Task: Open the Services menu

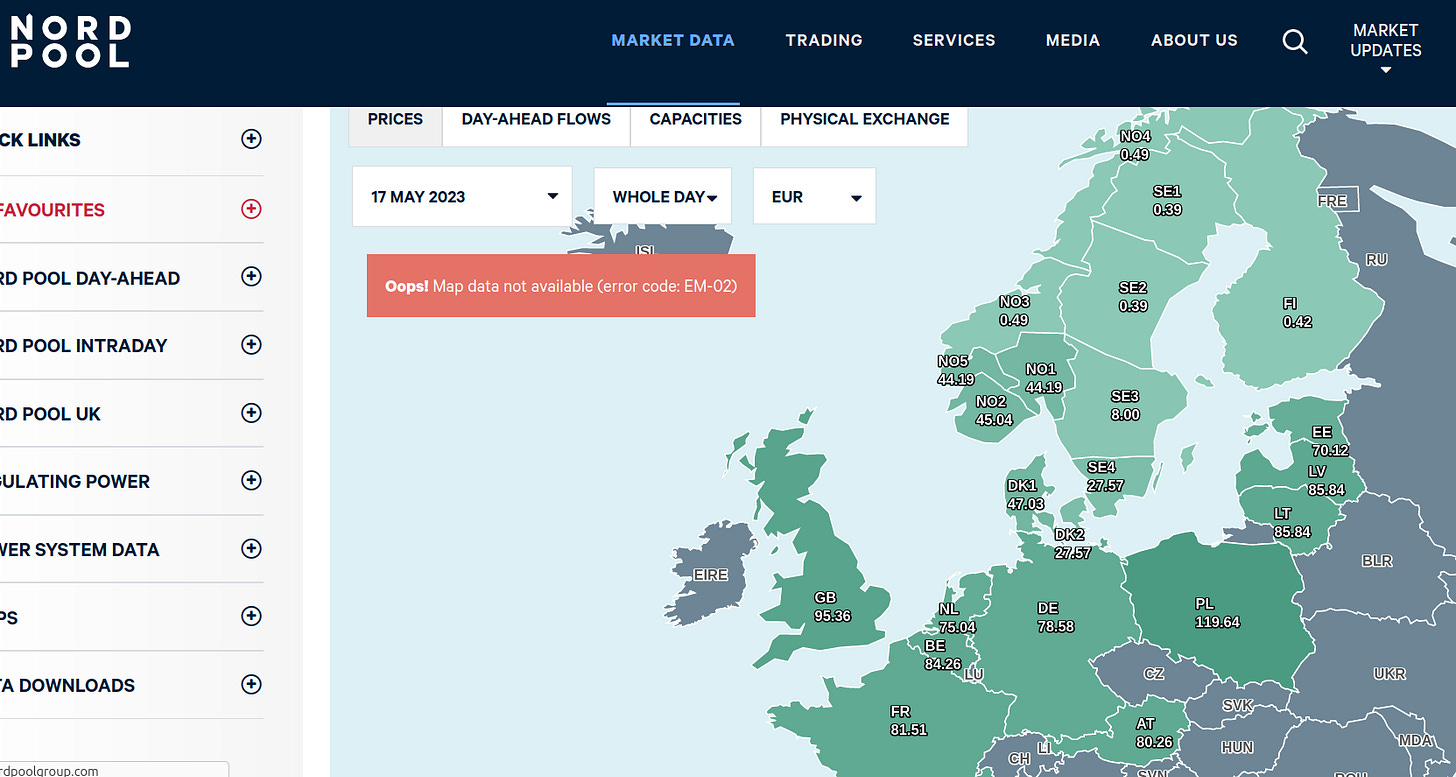Action: 954,41
